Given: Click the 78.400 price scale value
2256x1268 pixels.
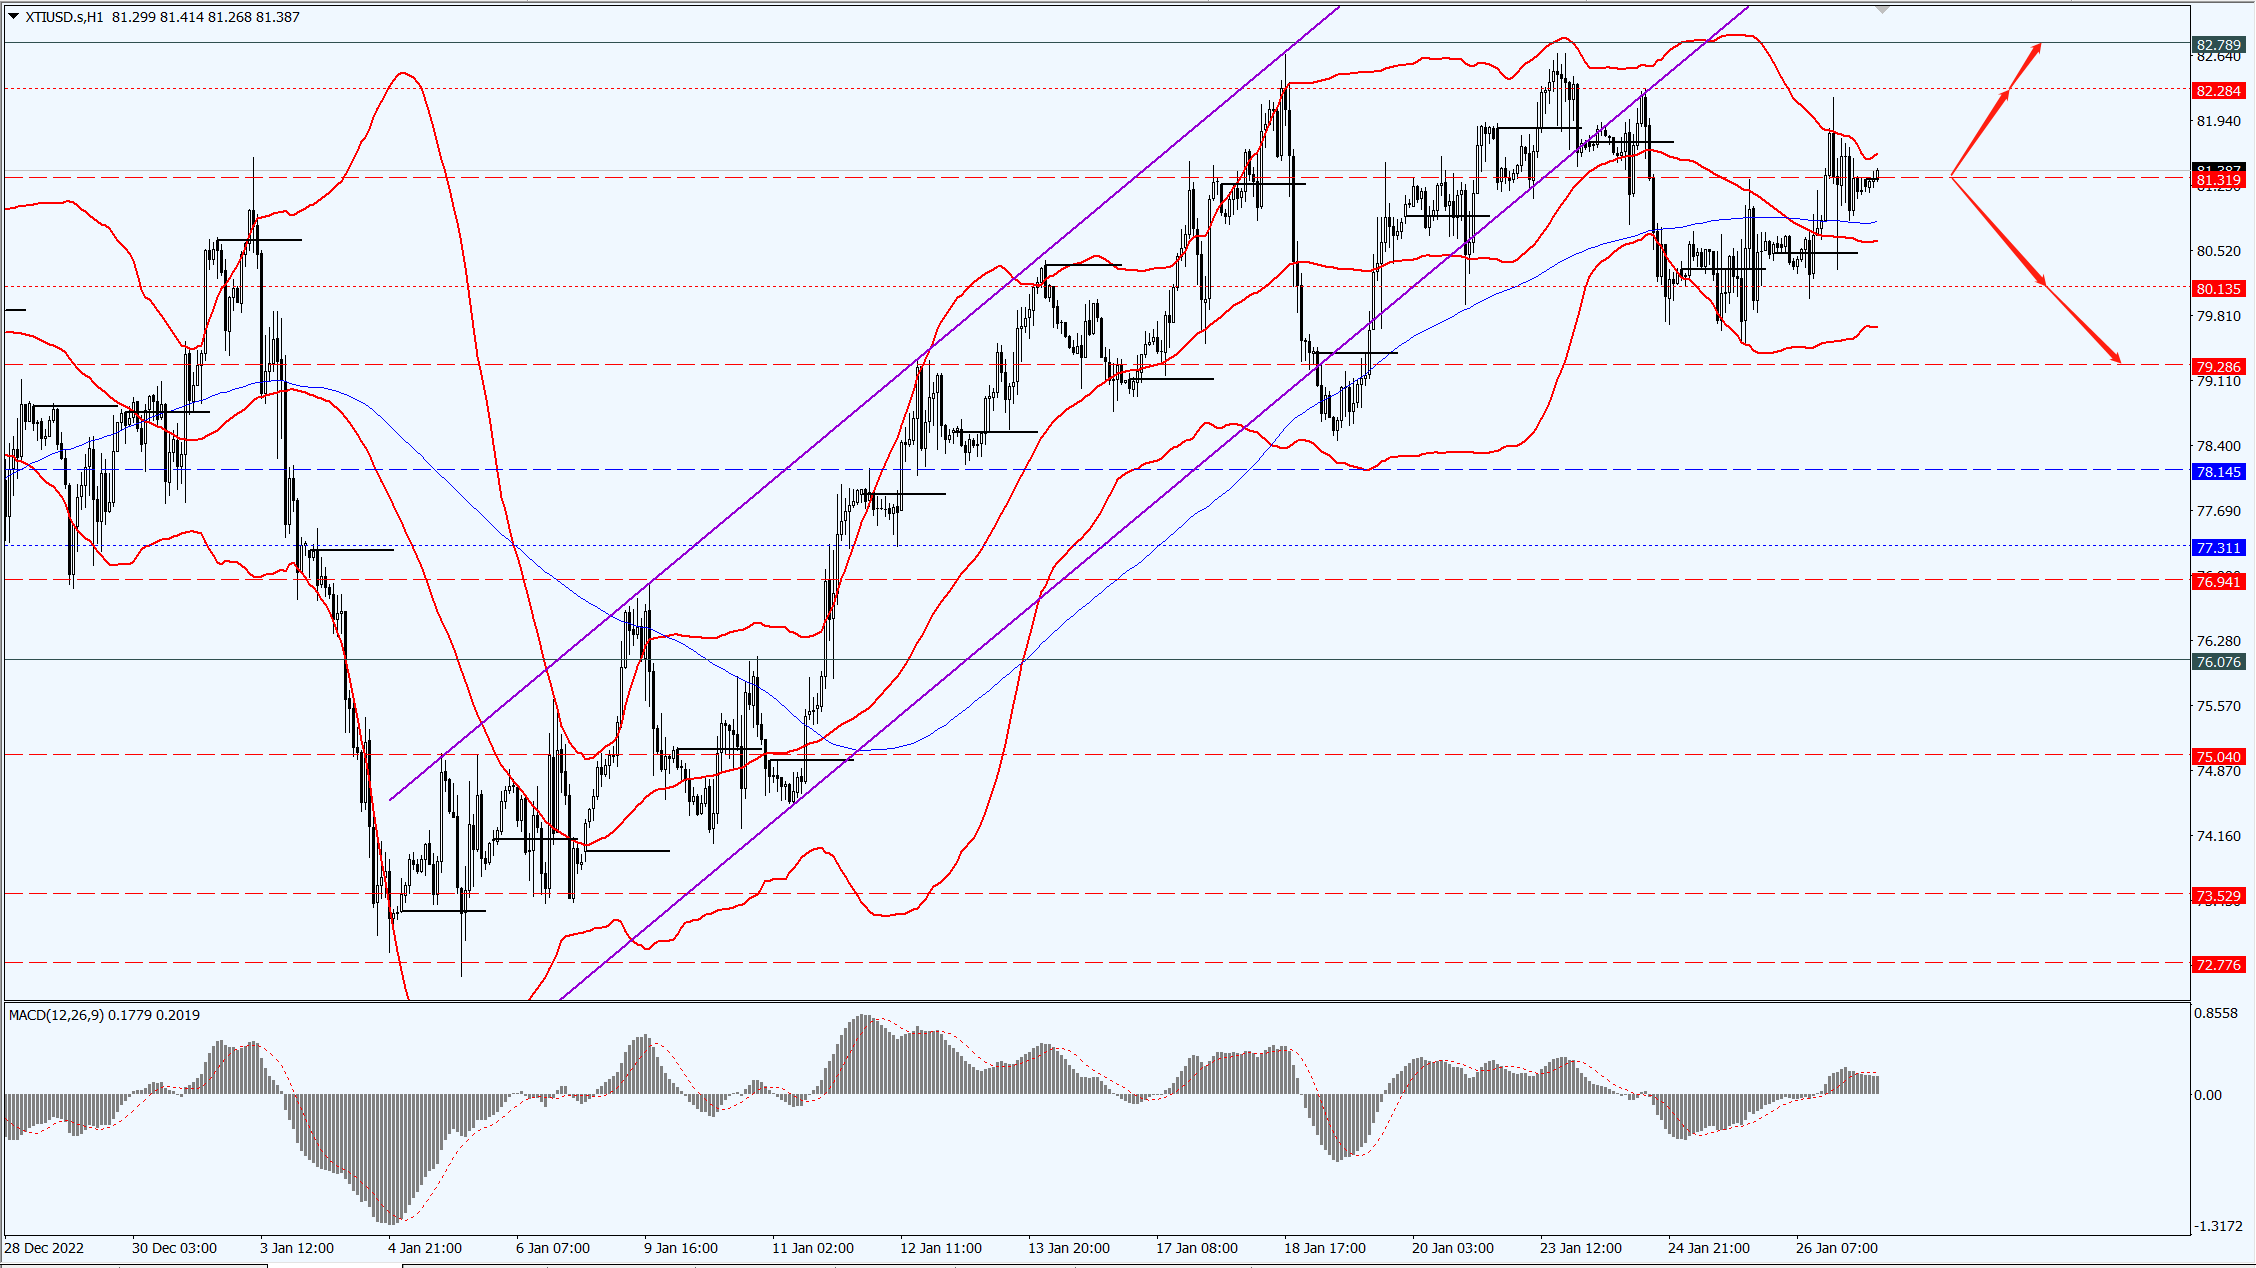Looking at the screenshot, I should pyautogui.click(x=2218, y=446).
